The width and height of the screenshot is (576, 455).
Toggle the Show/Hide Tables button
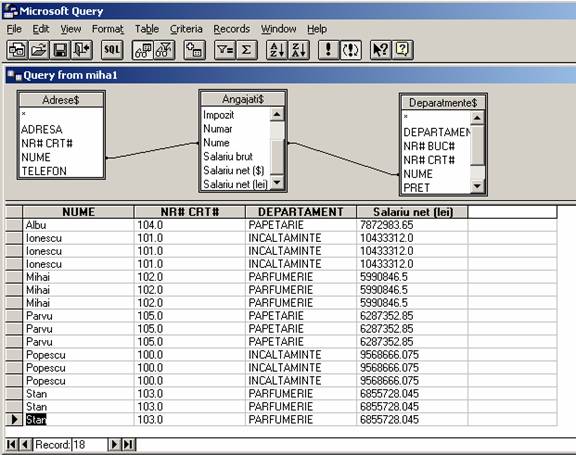[143, 50]
